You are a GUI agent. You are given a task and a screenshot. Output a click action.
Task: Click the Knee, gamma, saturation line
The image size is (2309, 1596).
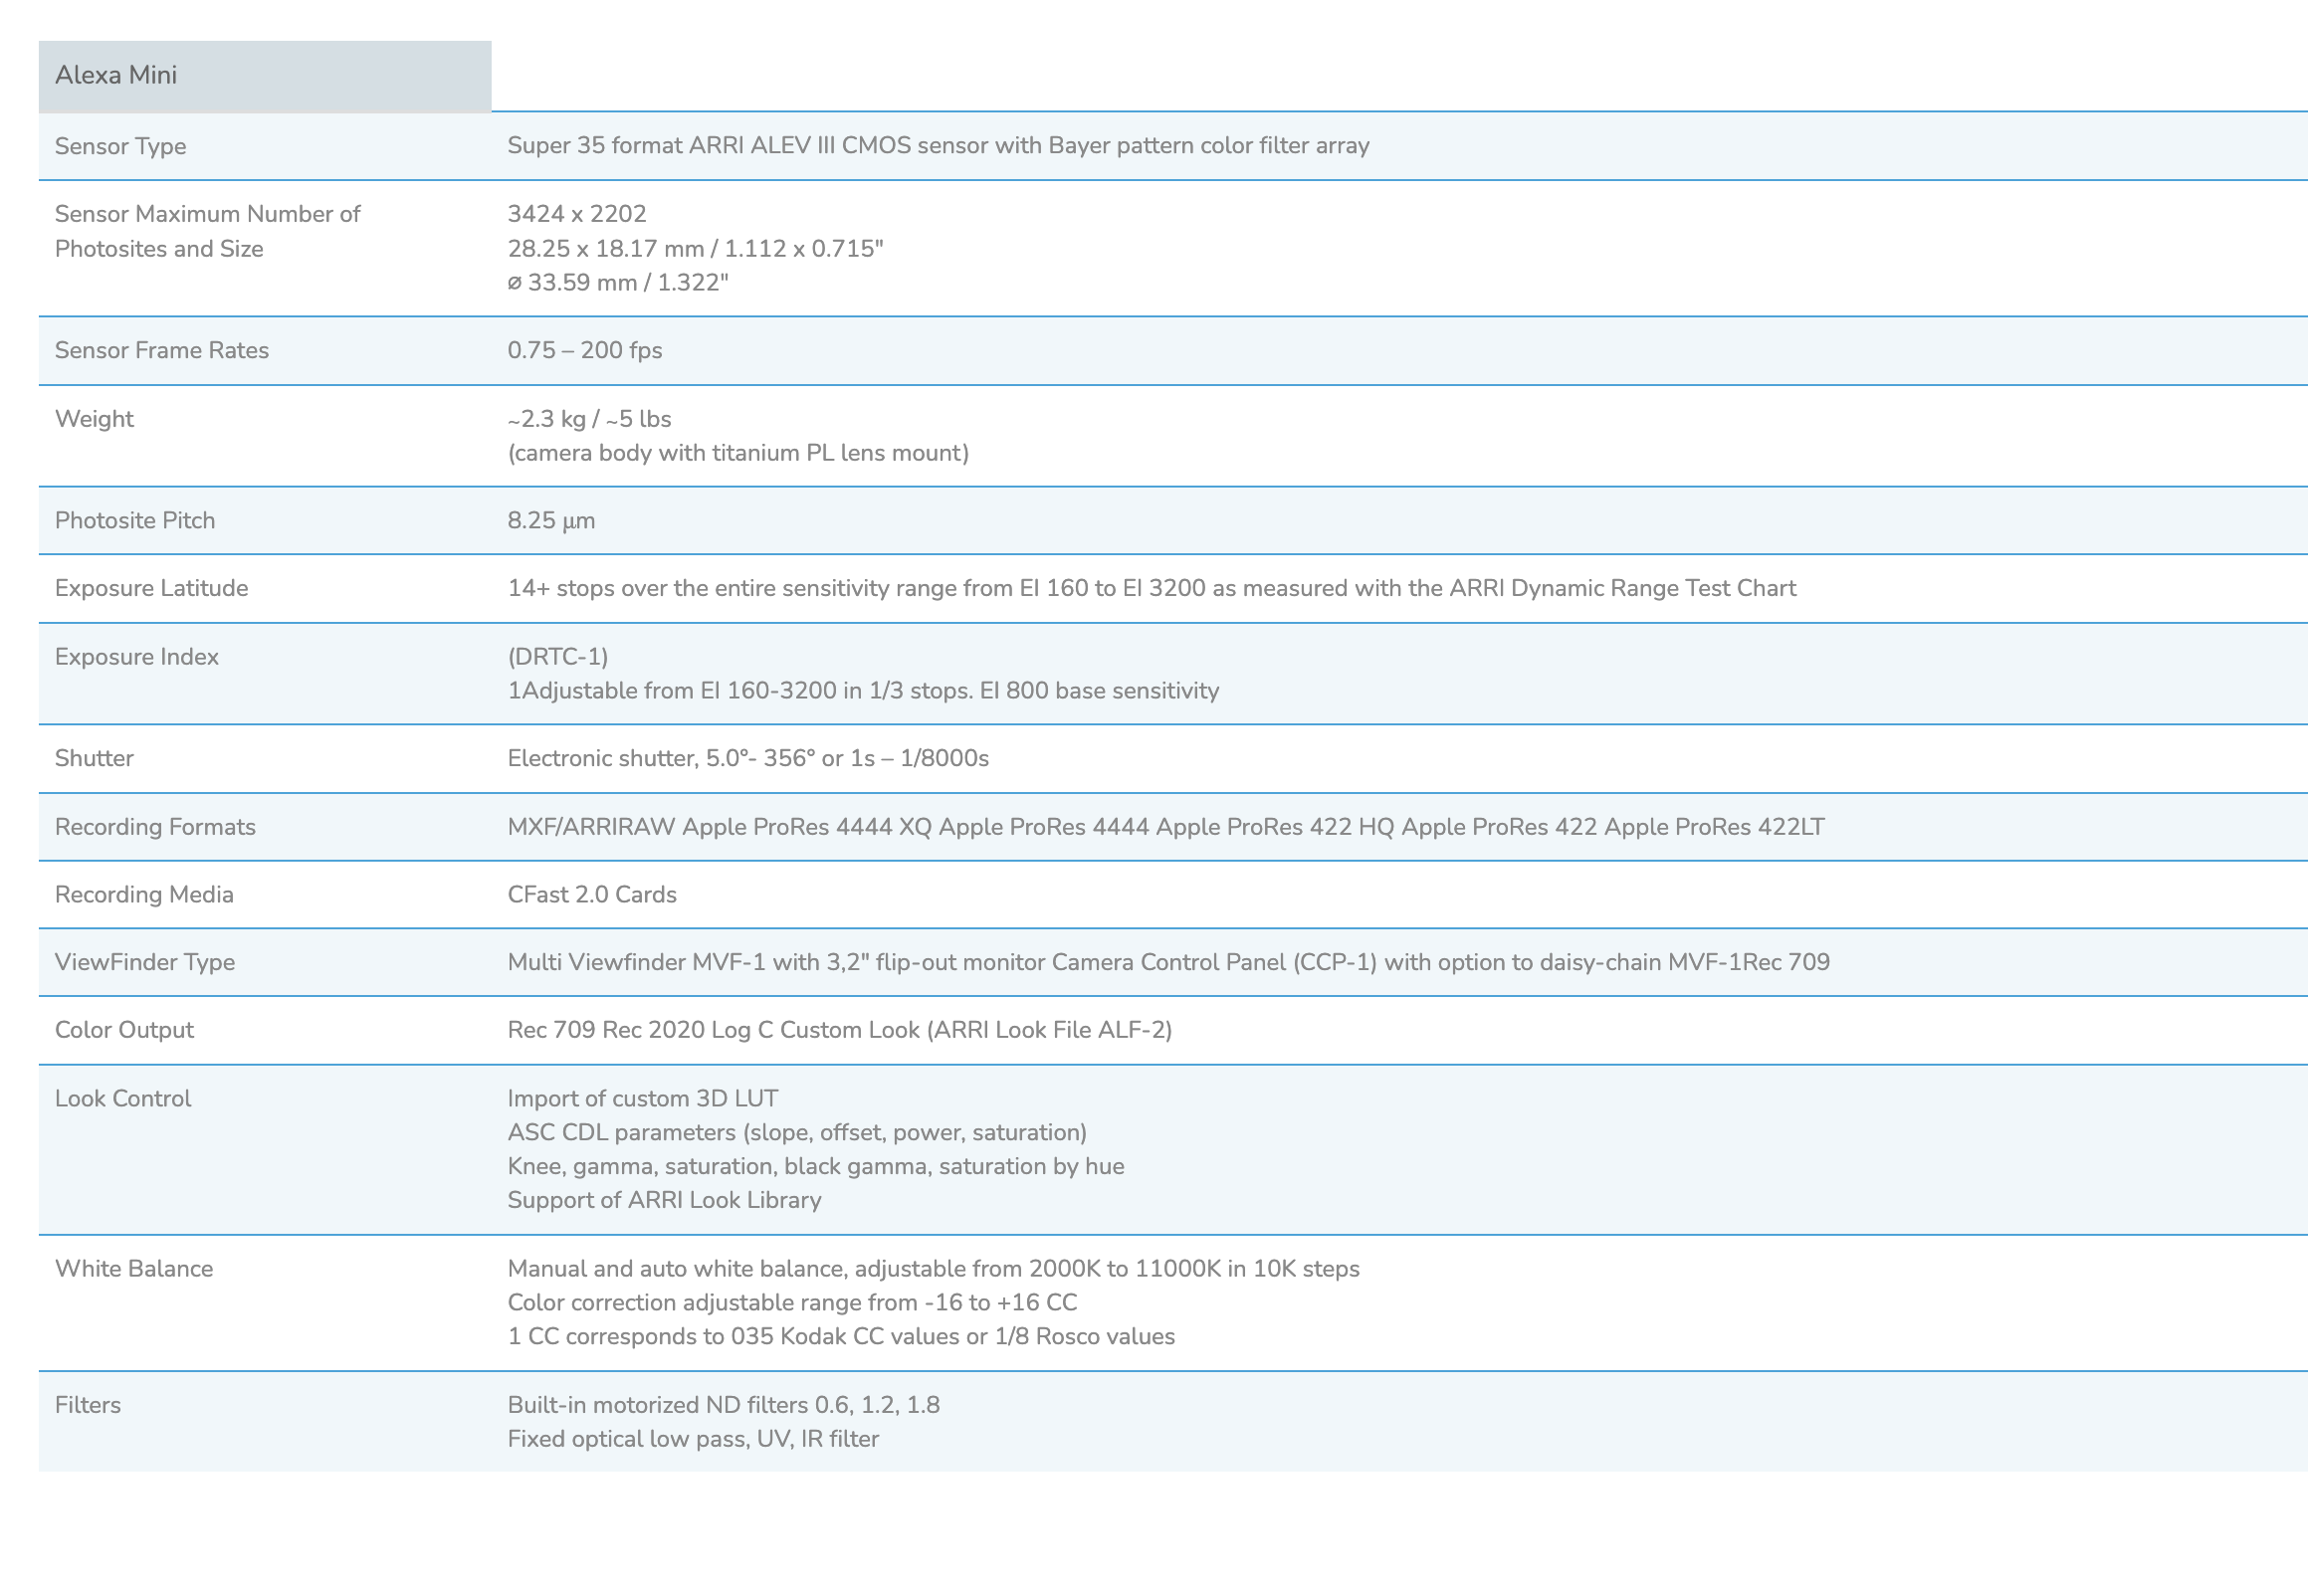(x=815, y=1166)
